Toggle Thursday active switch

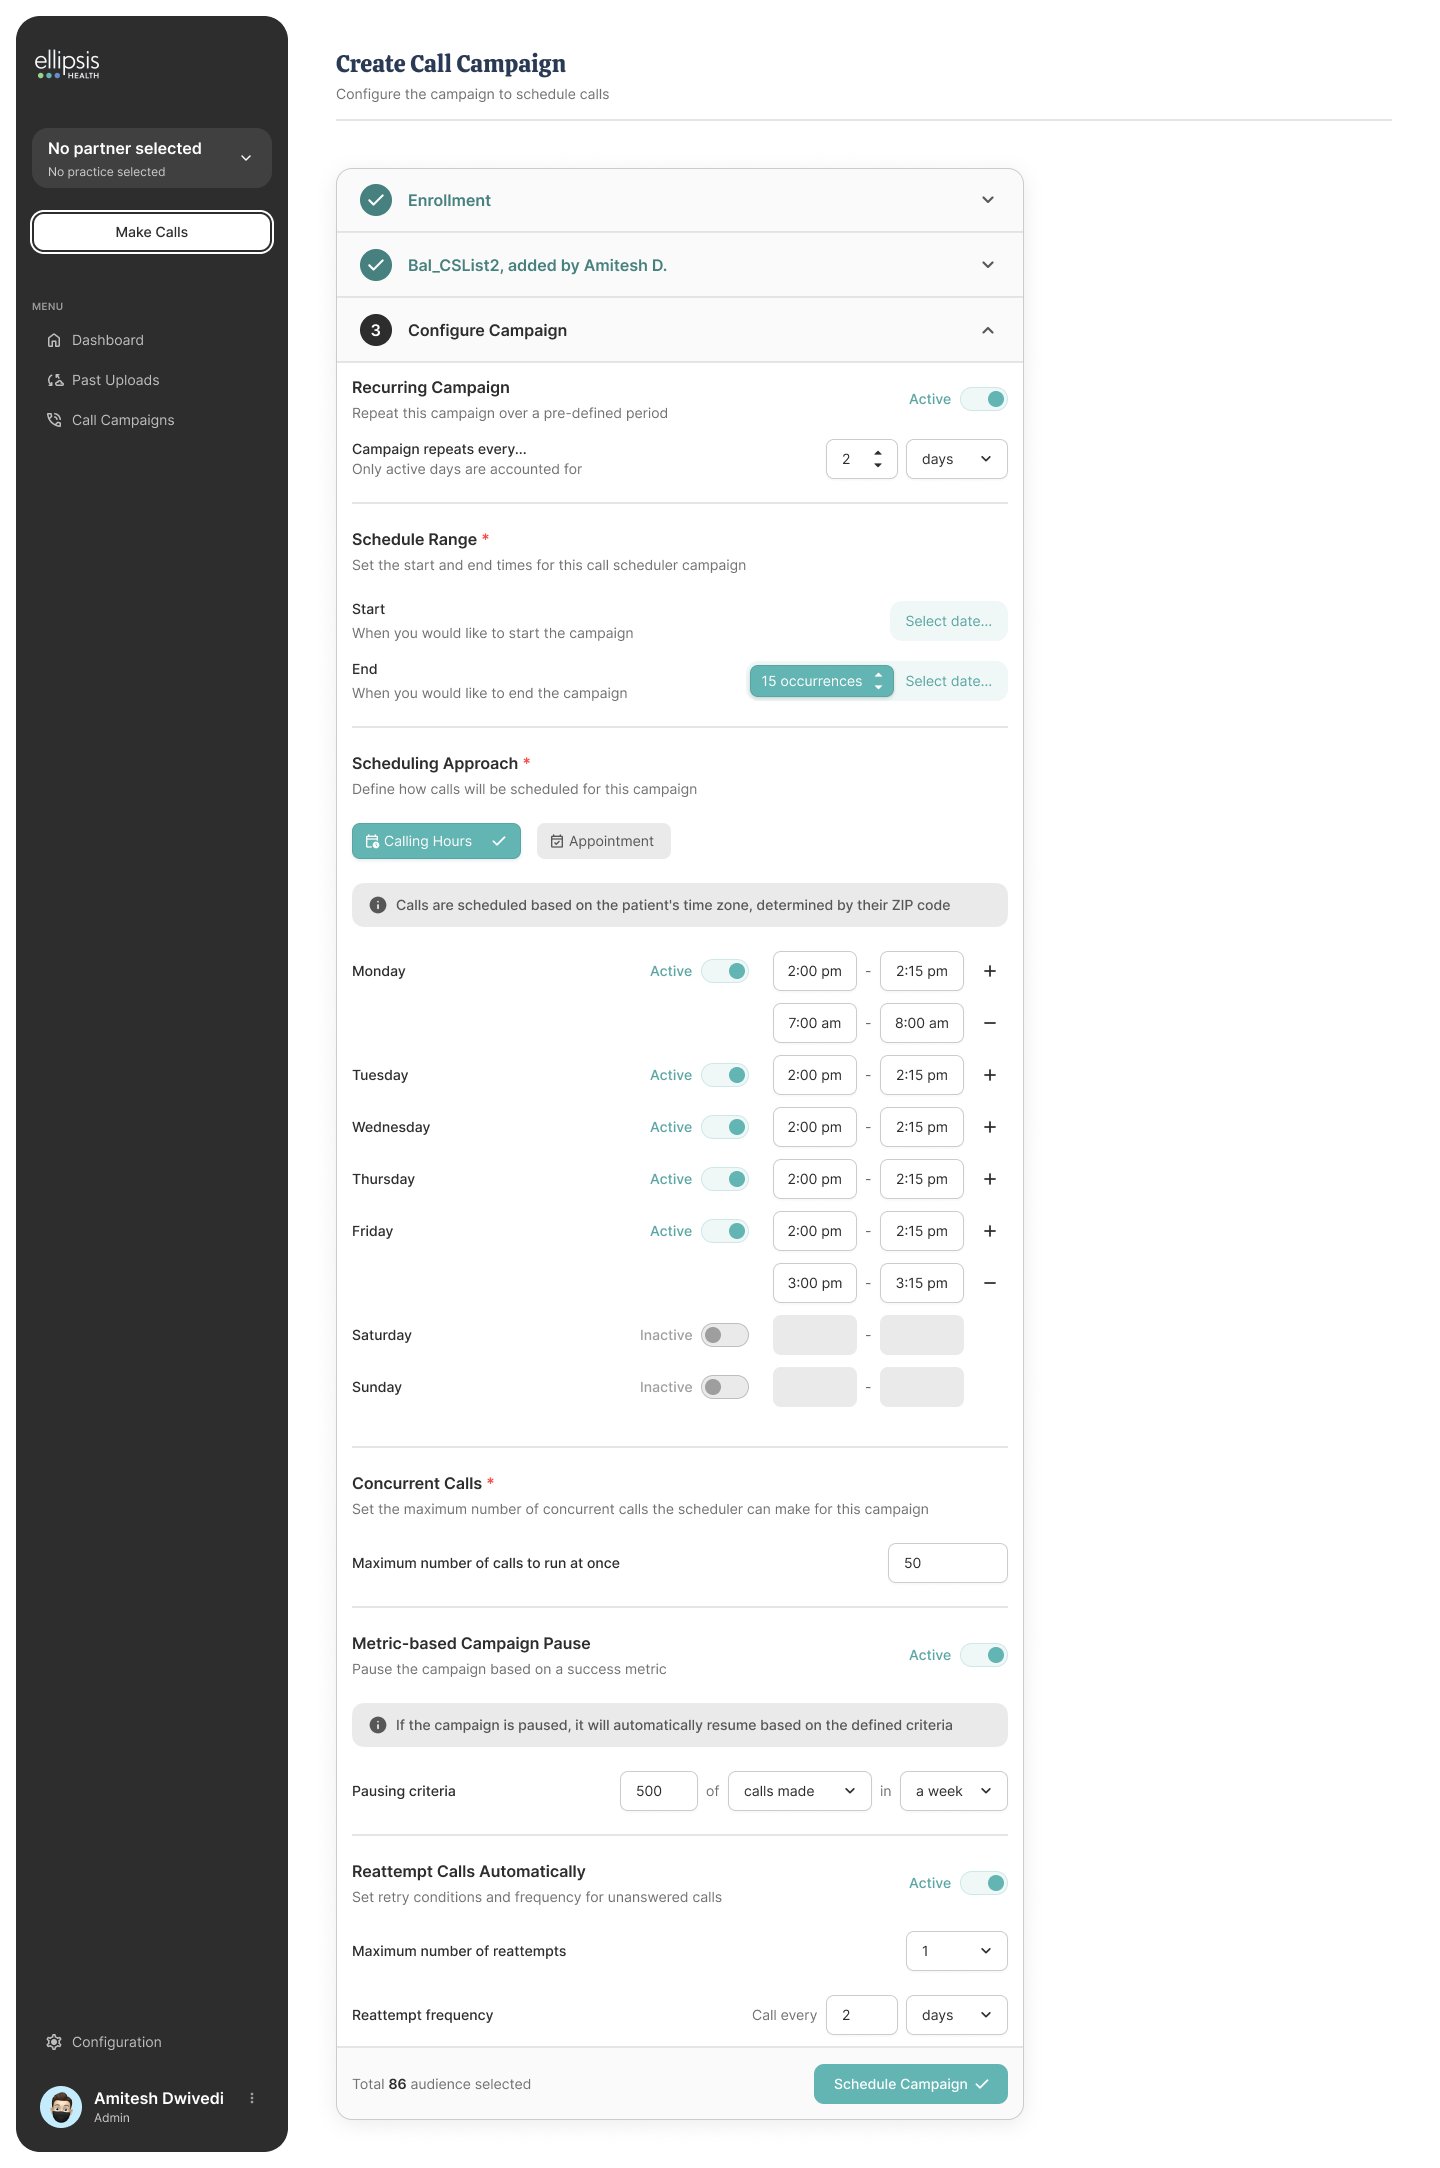[x=725, y=1179]
